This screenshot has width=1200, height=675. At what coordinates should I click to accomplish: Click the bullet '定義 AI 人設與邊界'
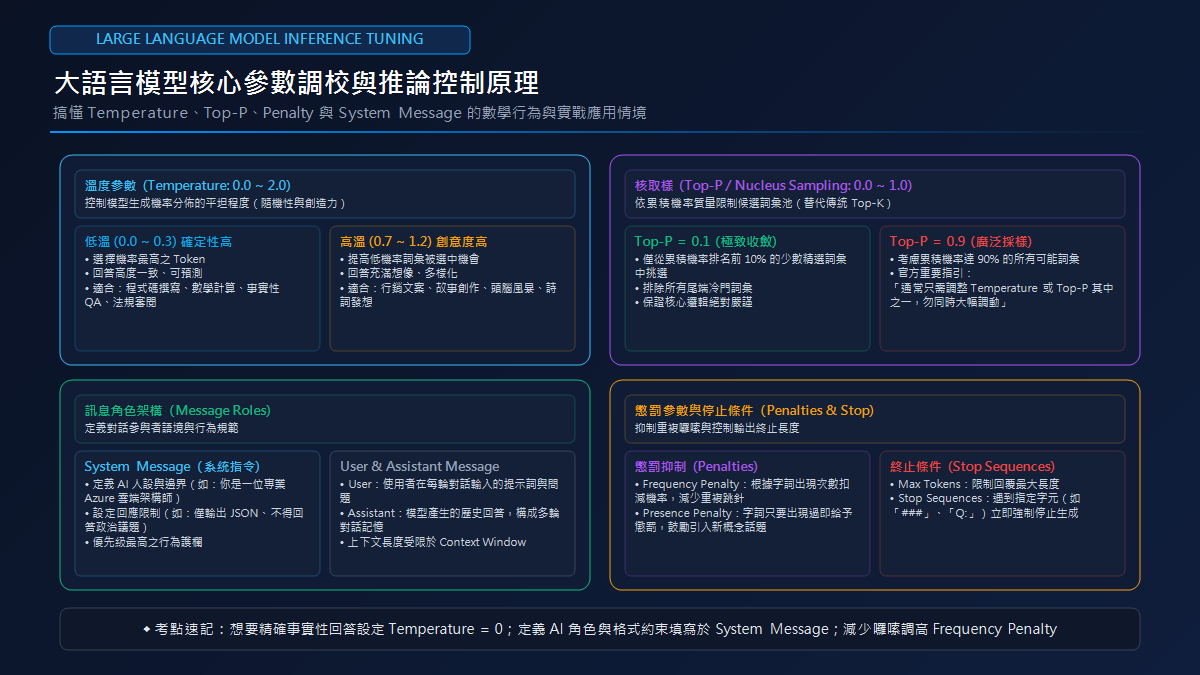click(x=185, y=490)
